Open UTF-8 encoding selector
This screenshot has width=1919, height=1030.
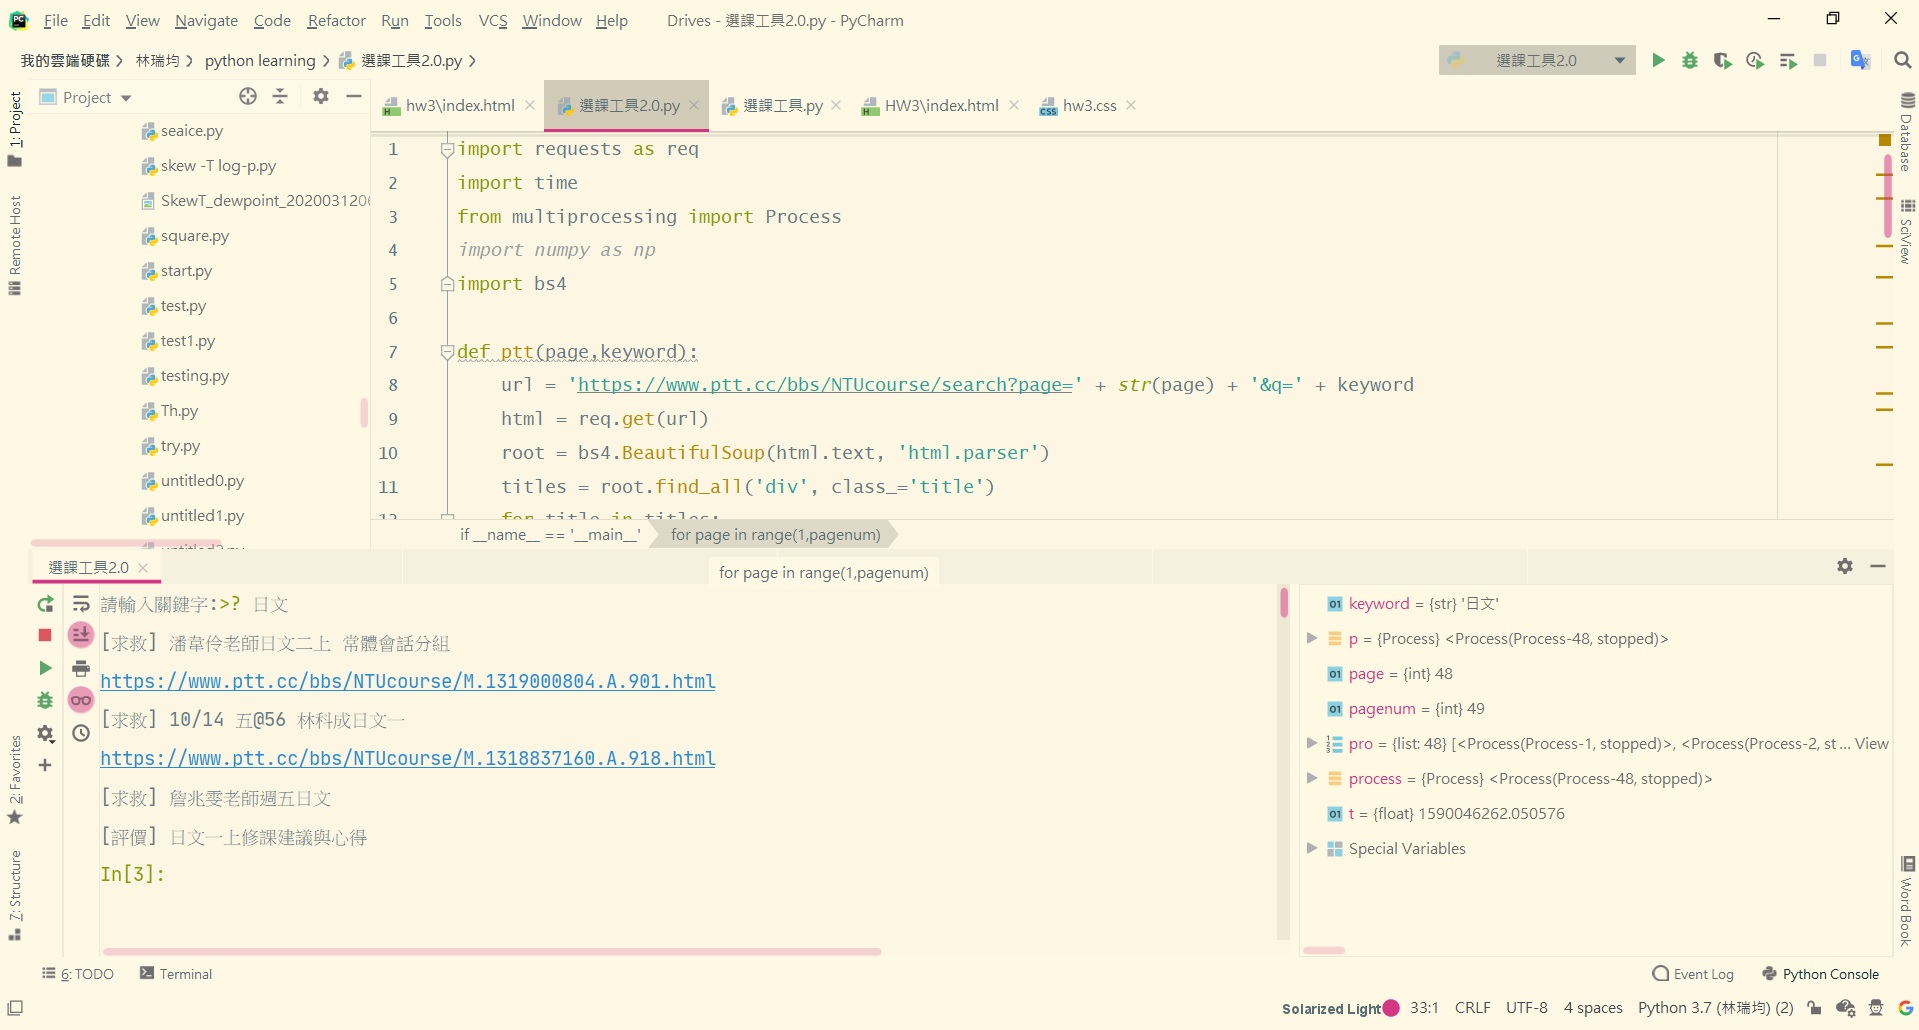pos(1527,1008)
